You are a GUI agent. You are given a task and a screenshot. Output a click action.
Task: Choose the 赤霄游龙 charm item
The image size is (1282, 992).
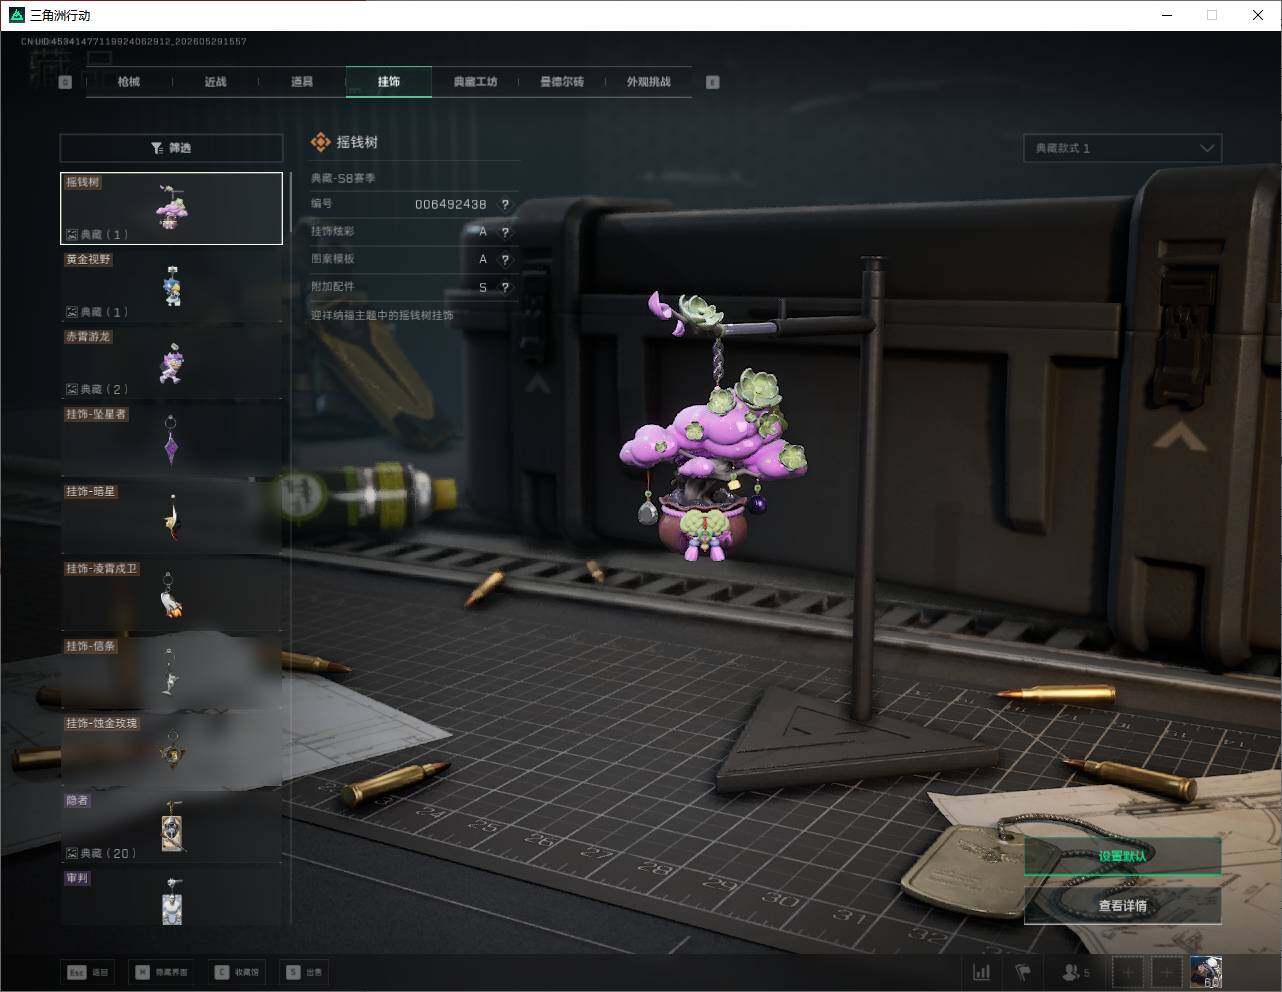tap(171, 363)
